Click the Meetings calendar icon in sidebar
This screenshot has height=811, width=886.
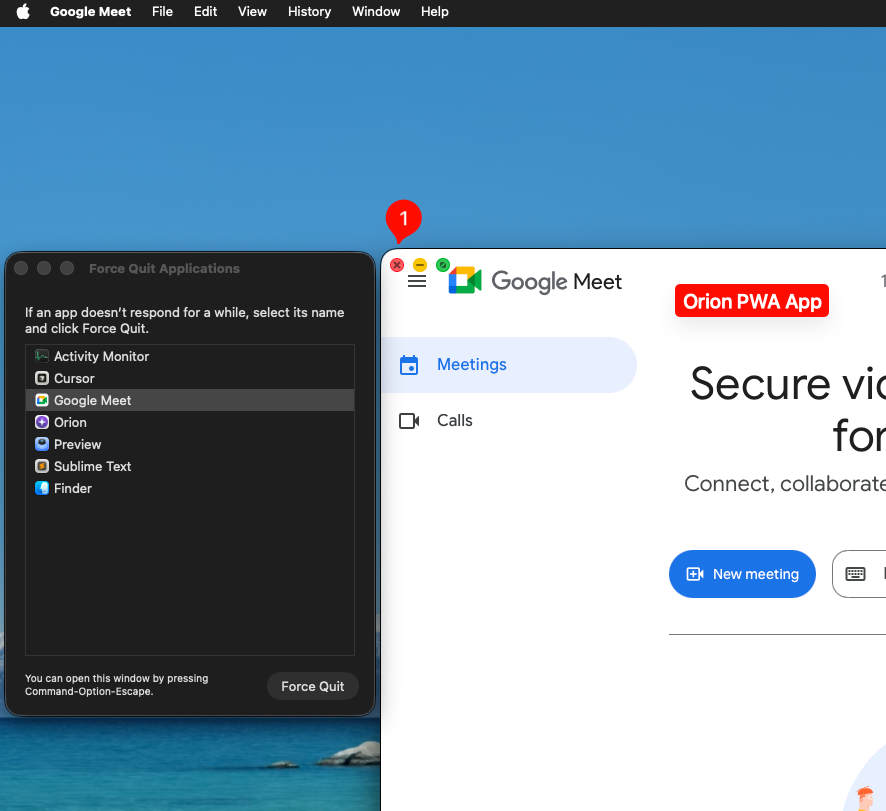(409, 365)
